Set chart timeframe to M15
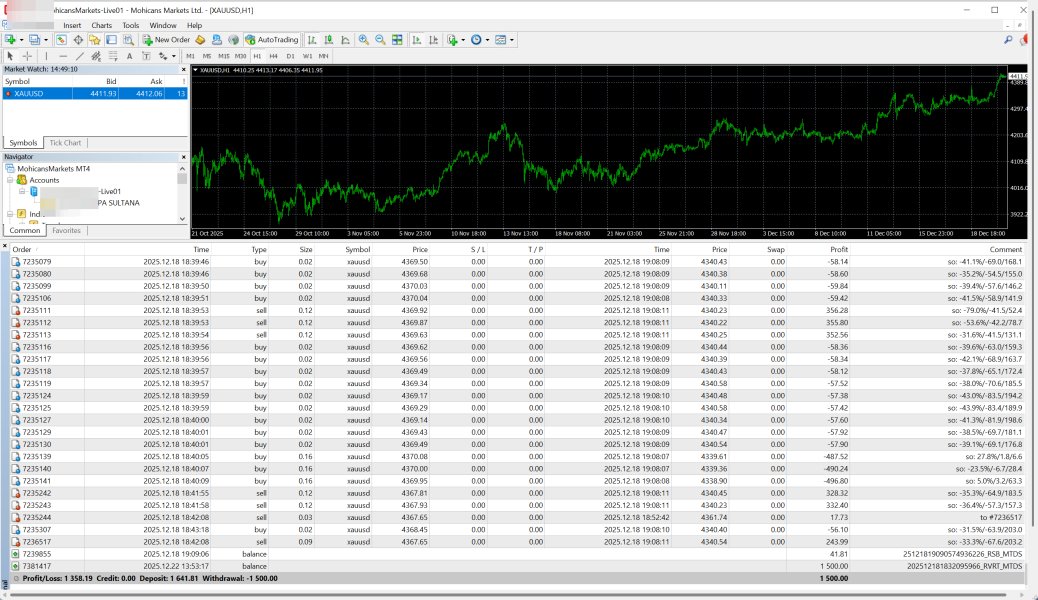Image resolution: width=1038 pixels, height=600 pixels. pyautogui.click(x=223, y=56)
